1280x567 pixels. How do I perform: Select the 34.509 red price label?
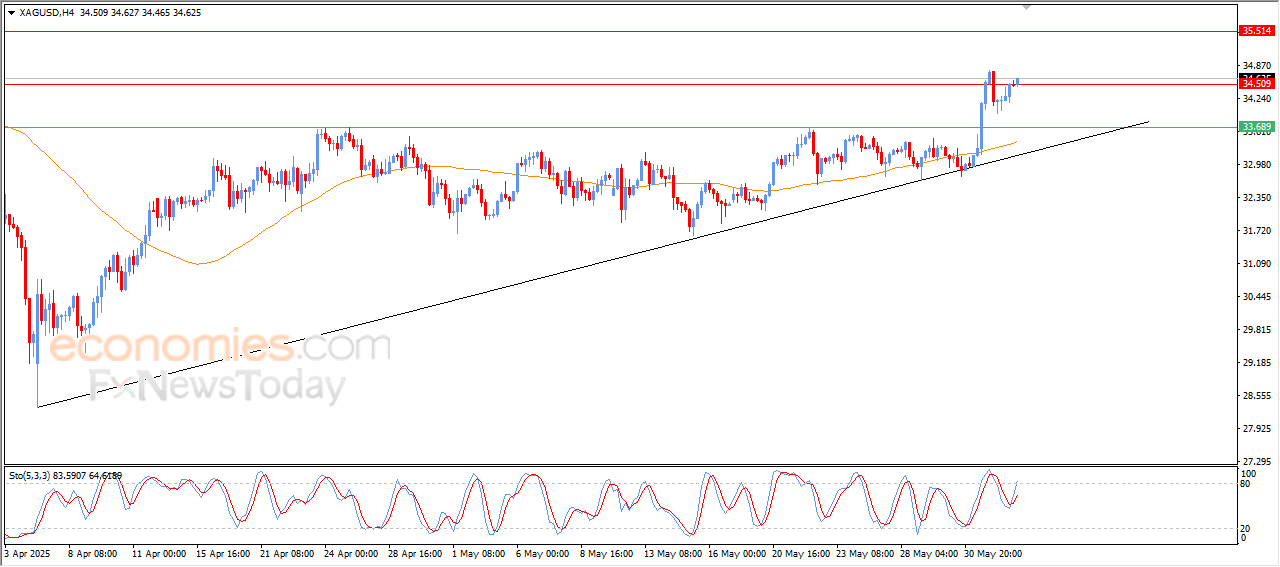pyautogui.click(x=1256, y=84)
